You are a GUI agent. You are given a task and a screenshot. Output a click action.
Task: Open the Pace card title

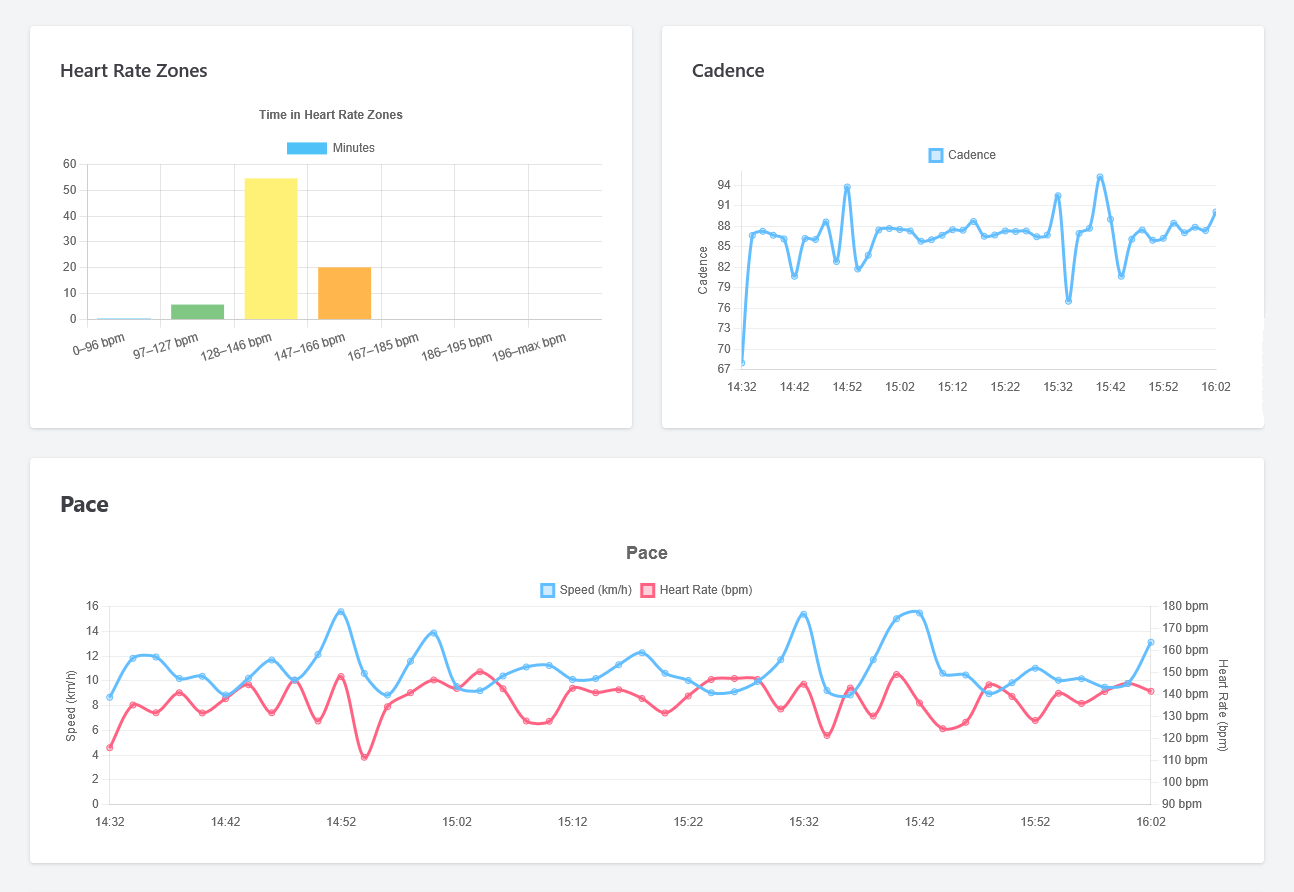click(x=84, y=504)
